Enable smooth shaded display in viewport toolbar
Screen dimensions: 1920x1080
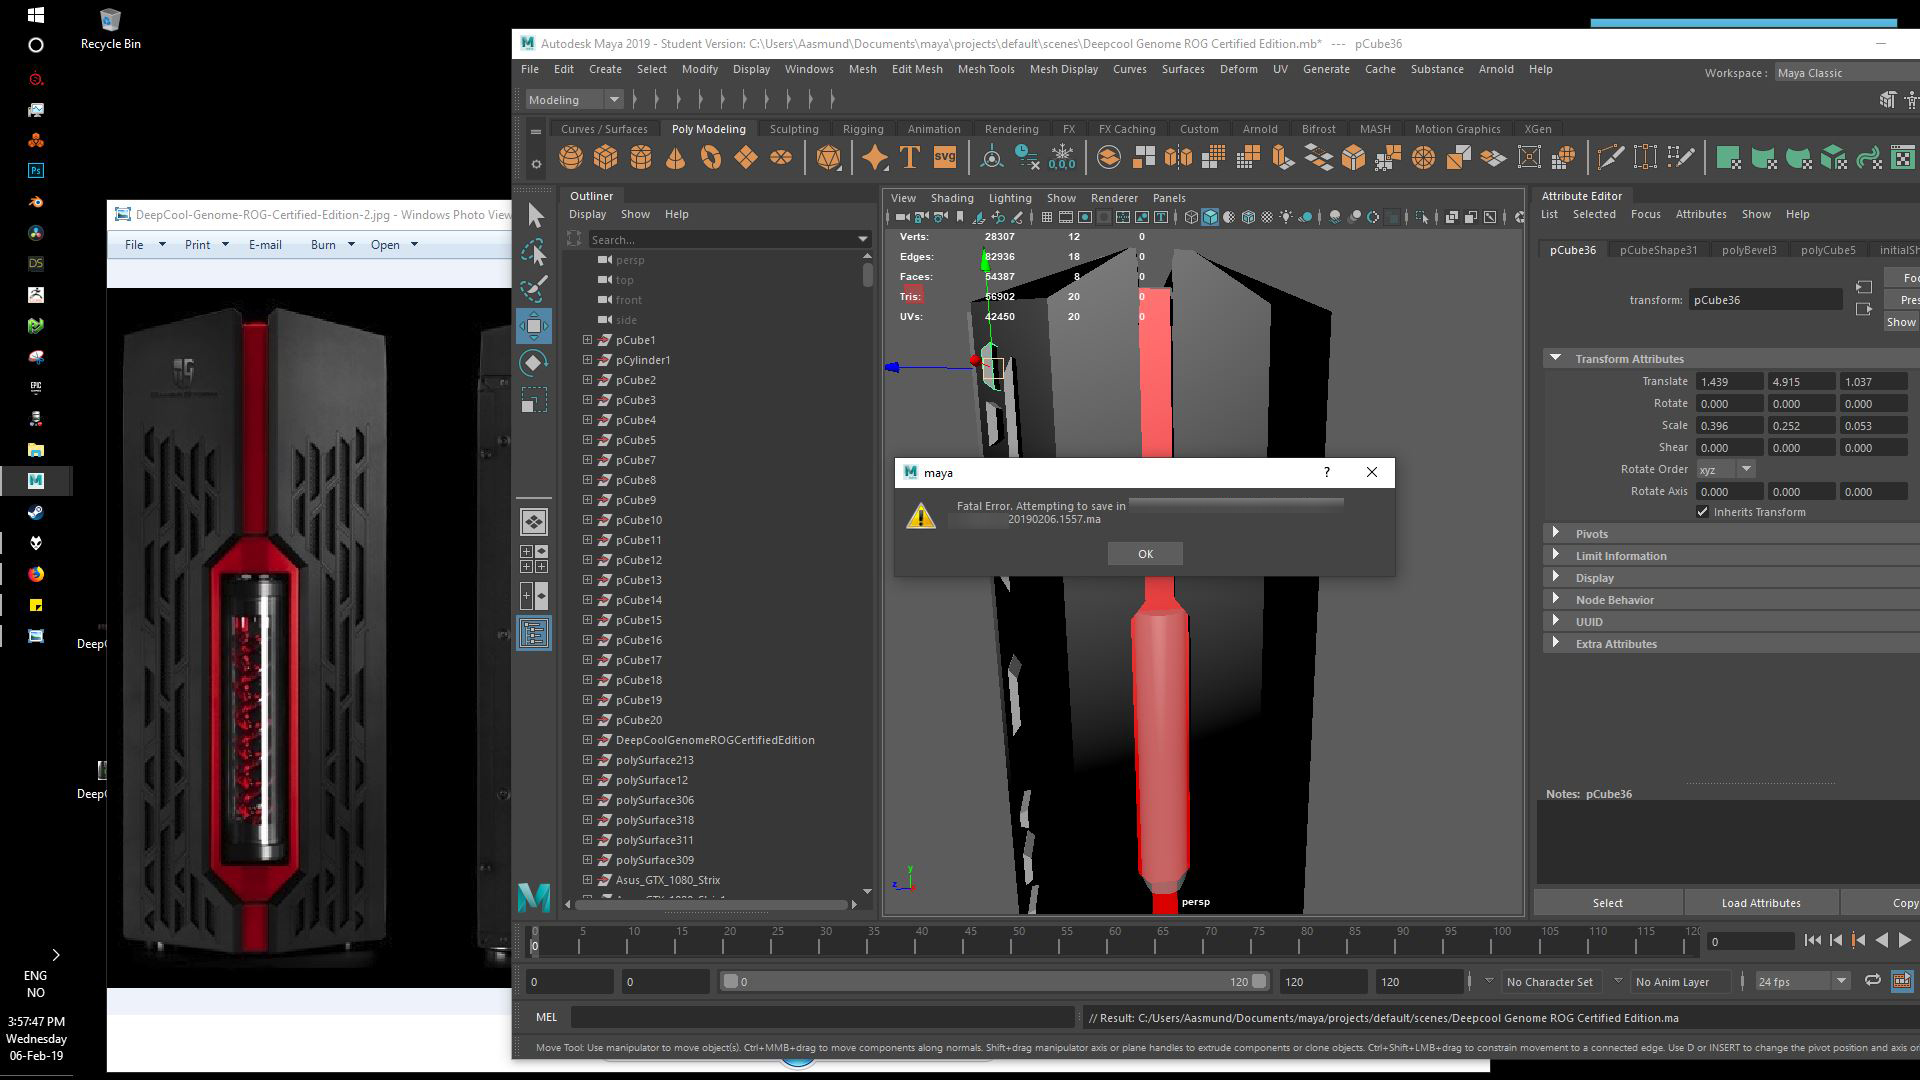pyautogui.click(x=1210, y=217)
